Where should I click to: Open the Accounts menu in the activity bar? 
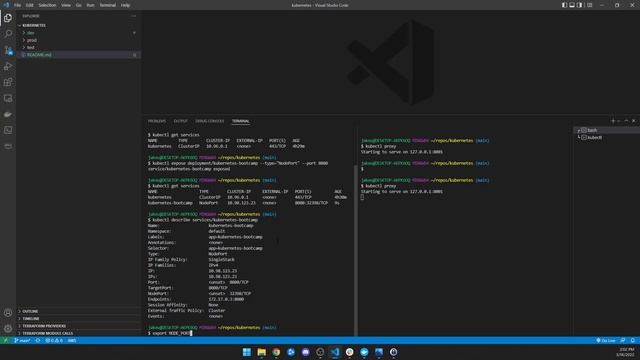[x=8, y=313]
